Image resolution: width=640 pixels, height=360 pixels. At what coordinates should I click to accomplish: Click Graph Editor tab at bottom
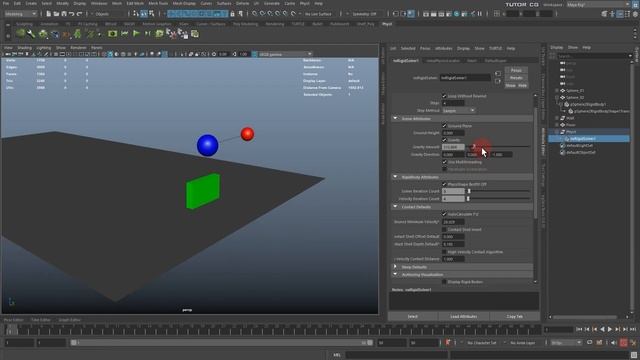point(69,320)
